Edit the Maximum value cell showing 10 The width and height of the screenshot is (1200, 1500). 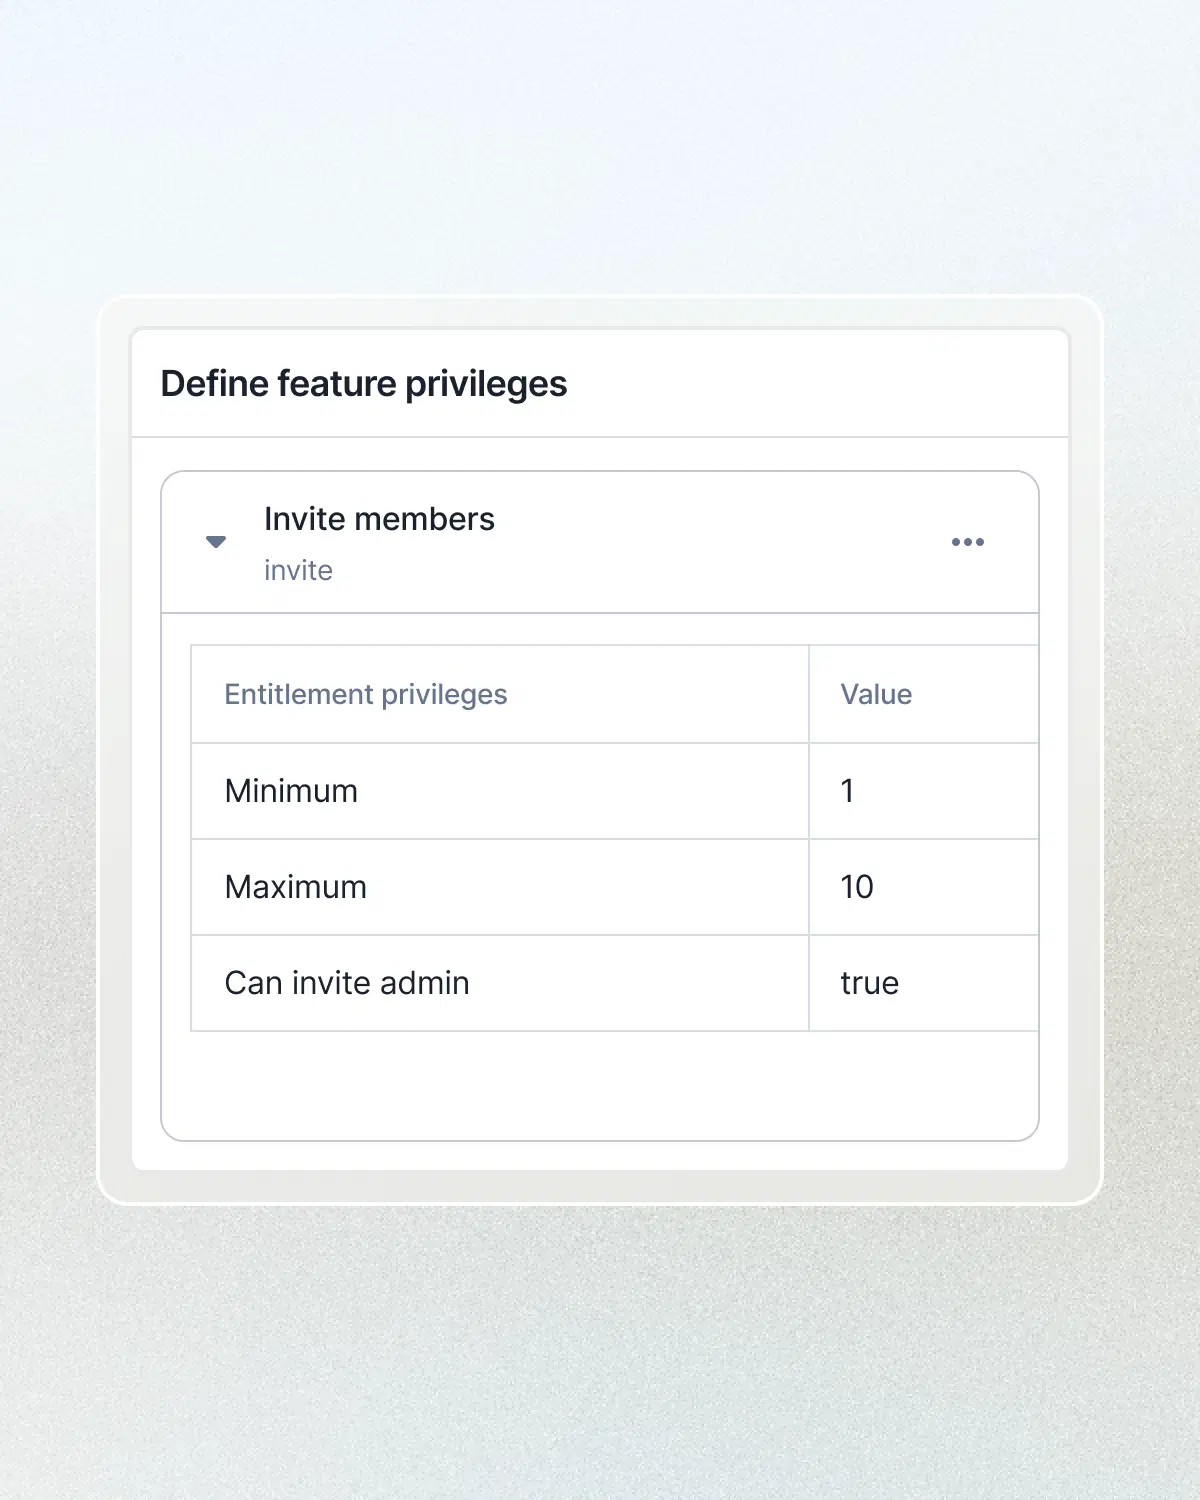[x=857, y=887]
